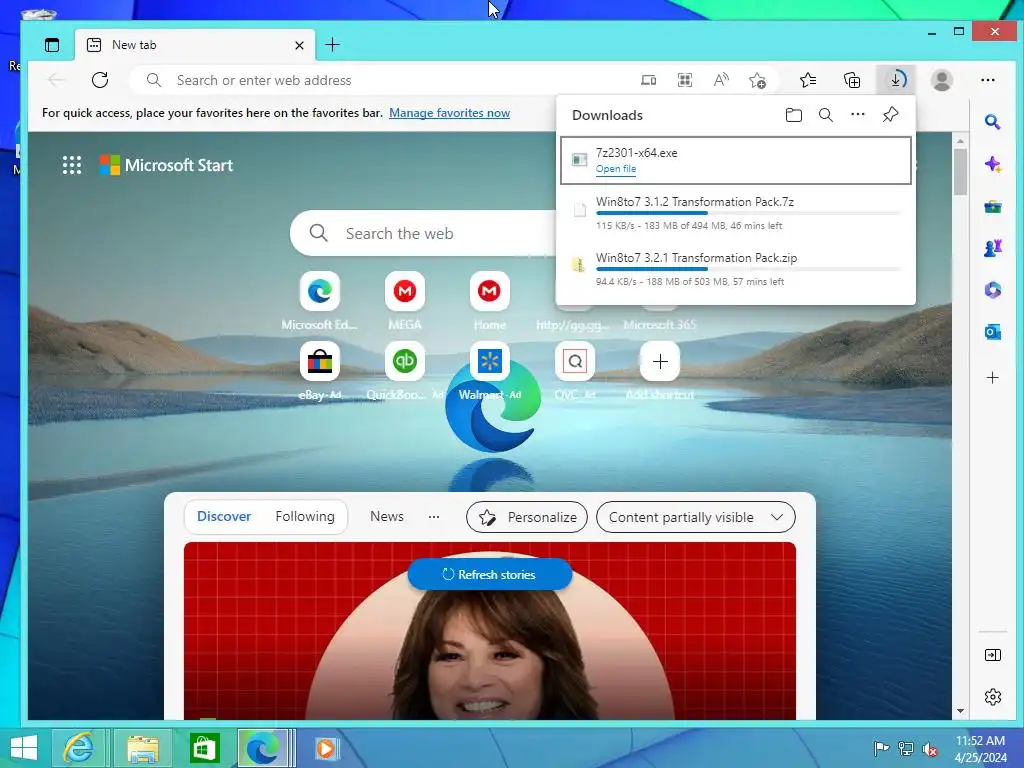Click the Win8to7 3.2.1 Transformation Pack.zip download

pyautogui.click(x=735, y=269)
